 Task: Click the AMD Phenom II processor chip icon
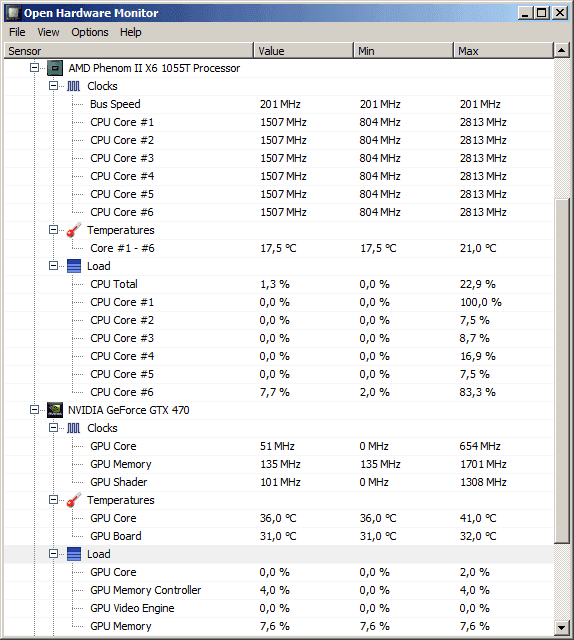tap(55, 68)
